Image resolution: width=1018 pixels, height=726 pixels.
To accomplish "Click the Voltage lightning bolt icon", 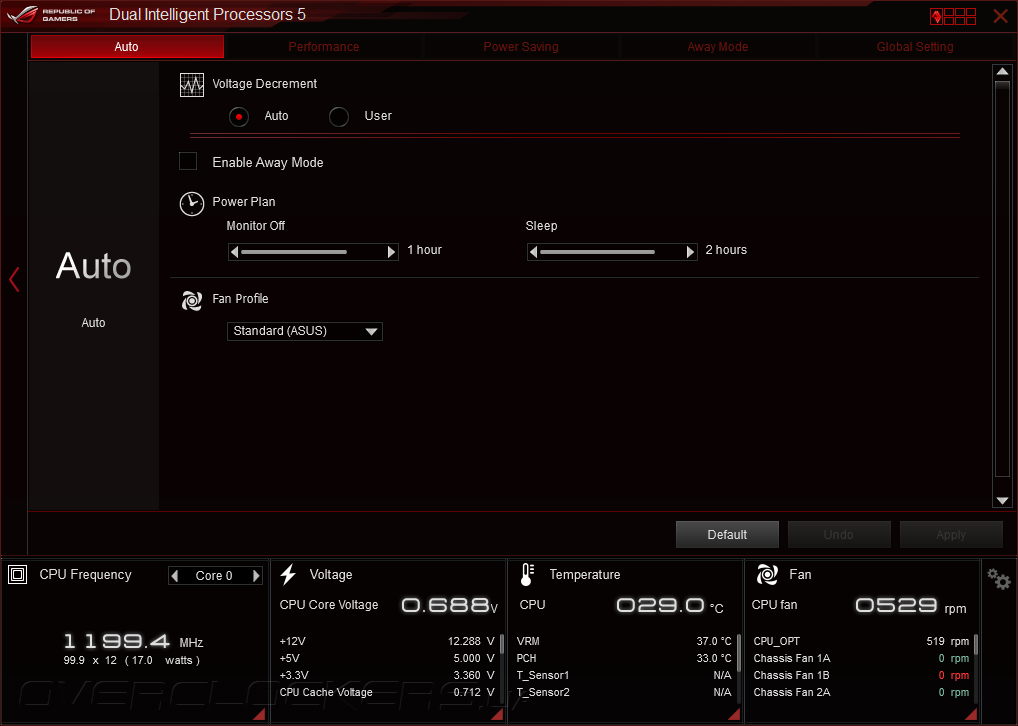I will [288, 574].
